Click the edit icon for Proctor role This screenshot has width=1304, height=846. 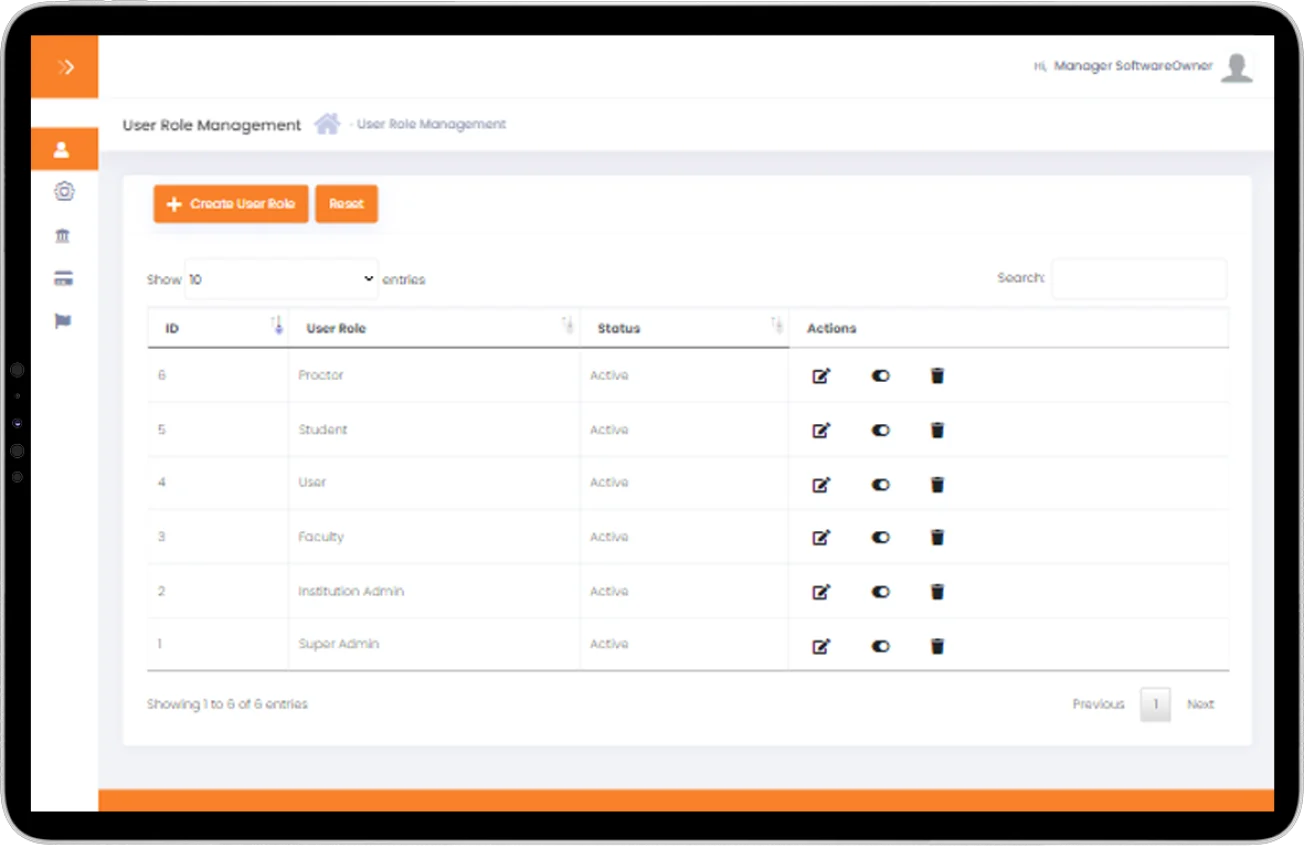(x=821, y=376)
